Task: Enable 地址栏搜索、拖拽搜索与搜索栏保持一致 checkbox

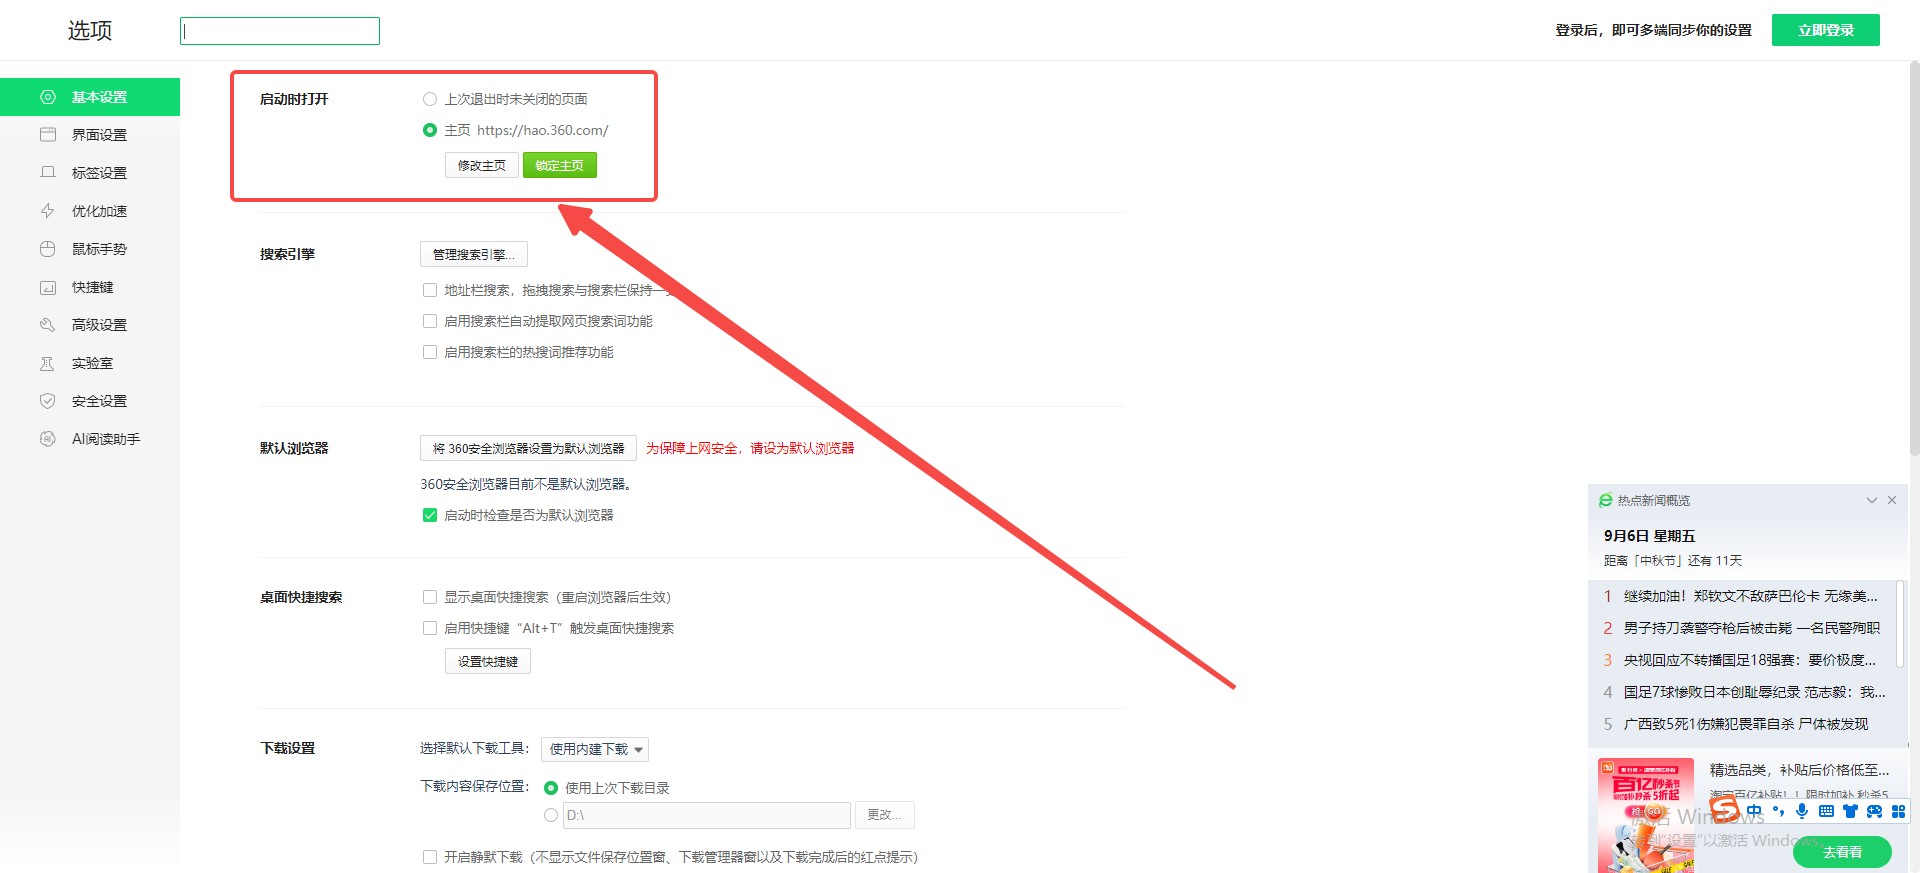Action: tap(430, 290)
